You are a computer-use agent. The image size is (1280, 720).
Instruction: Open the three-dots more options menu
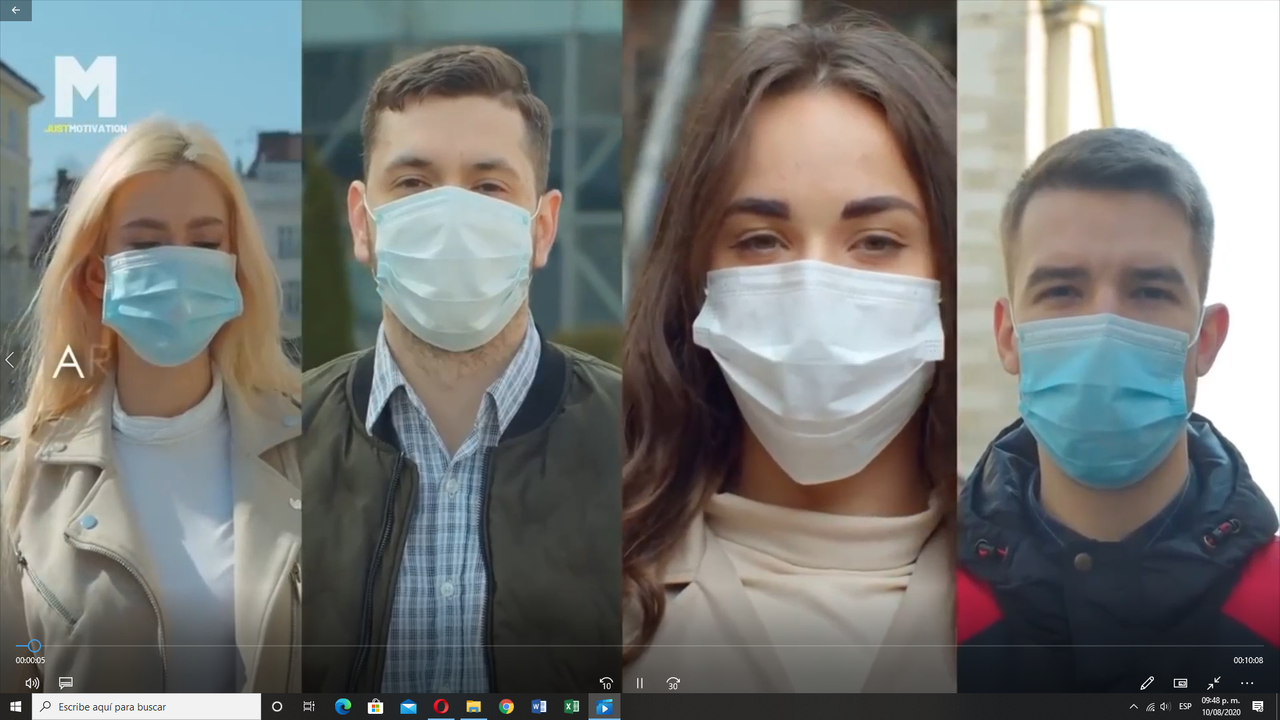[x=1247, y=683]
